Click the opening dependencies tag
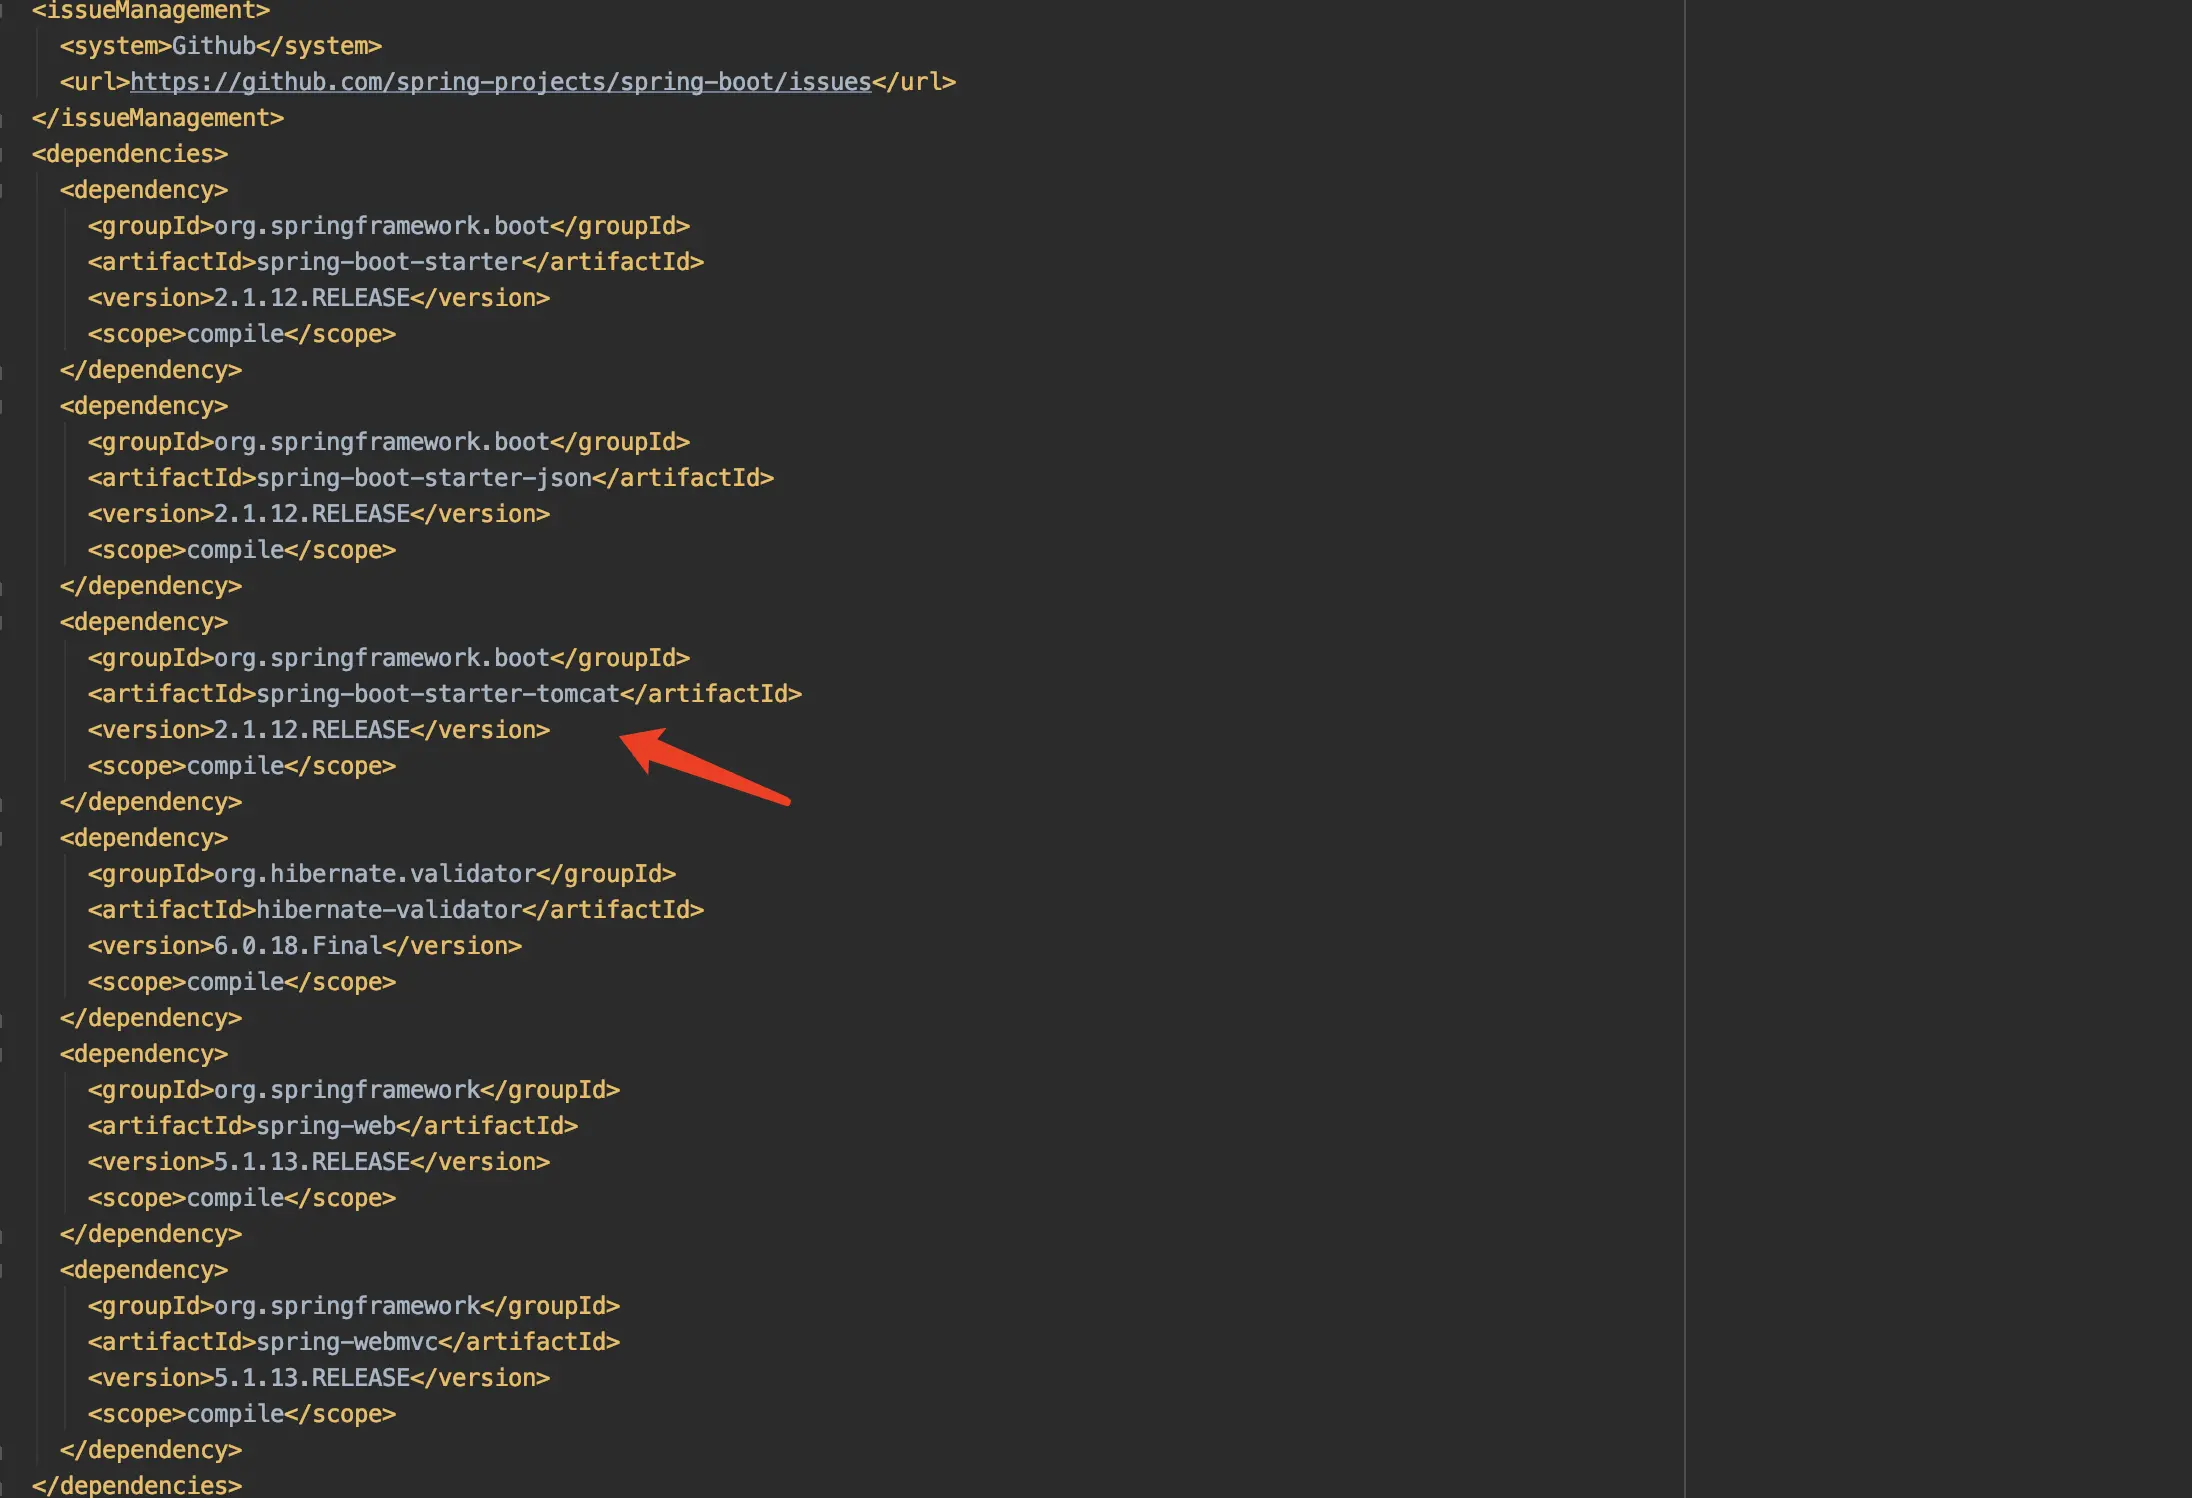Image resolution: width=2192 pixels, height=1498 pixels. [130, 154]
